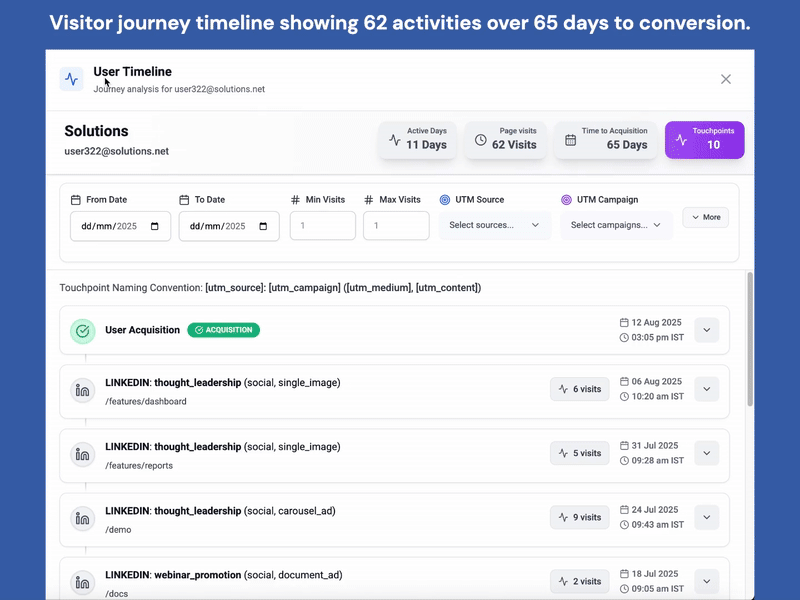This screenshot has height=600, width=800.
Task: Click the Active Days 11 Days card
Action: click(417, 140)
